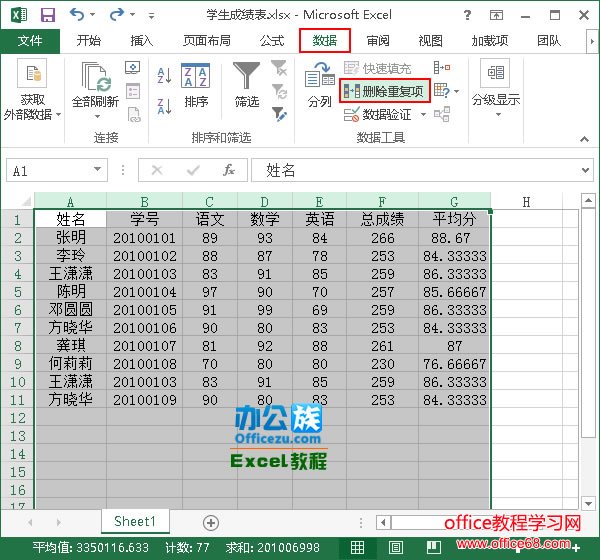Switch to Page Break Preview in status bar
The width and height of the screenshot is (600, 560).
[434, 547]
